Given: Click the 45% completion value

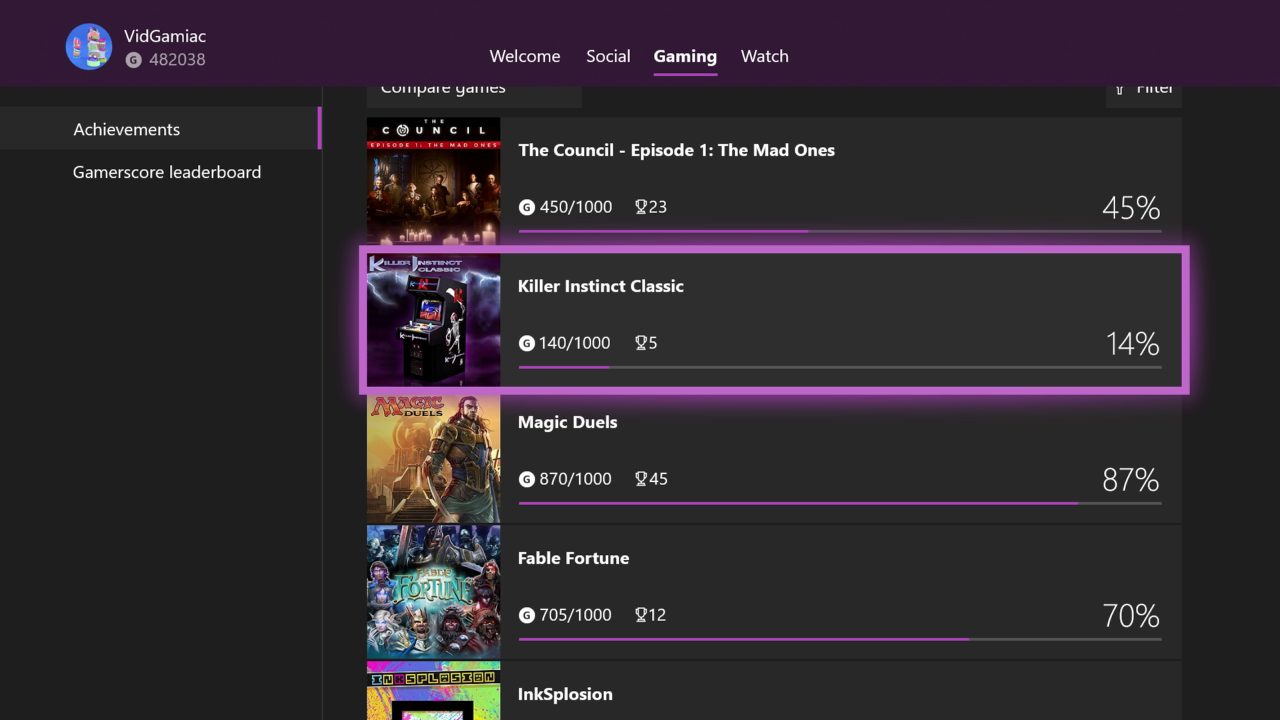Looking at the screenshot, I should click(x=1131, y=208).
